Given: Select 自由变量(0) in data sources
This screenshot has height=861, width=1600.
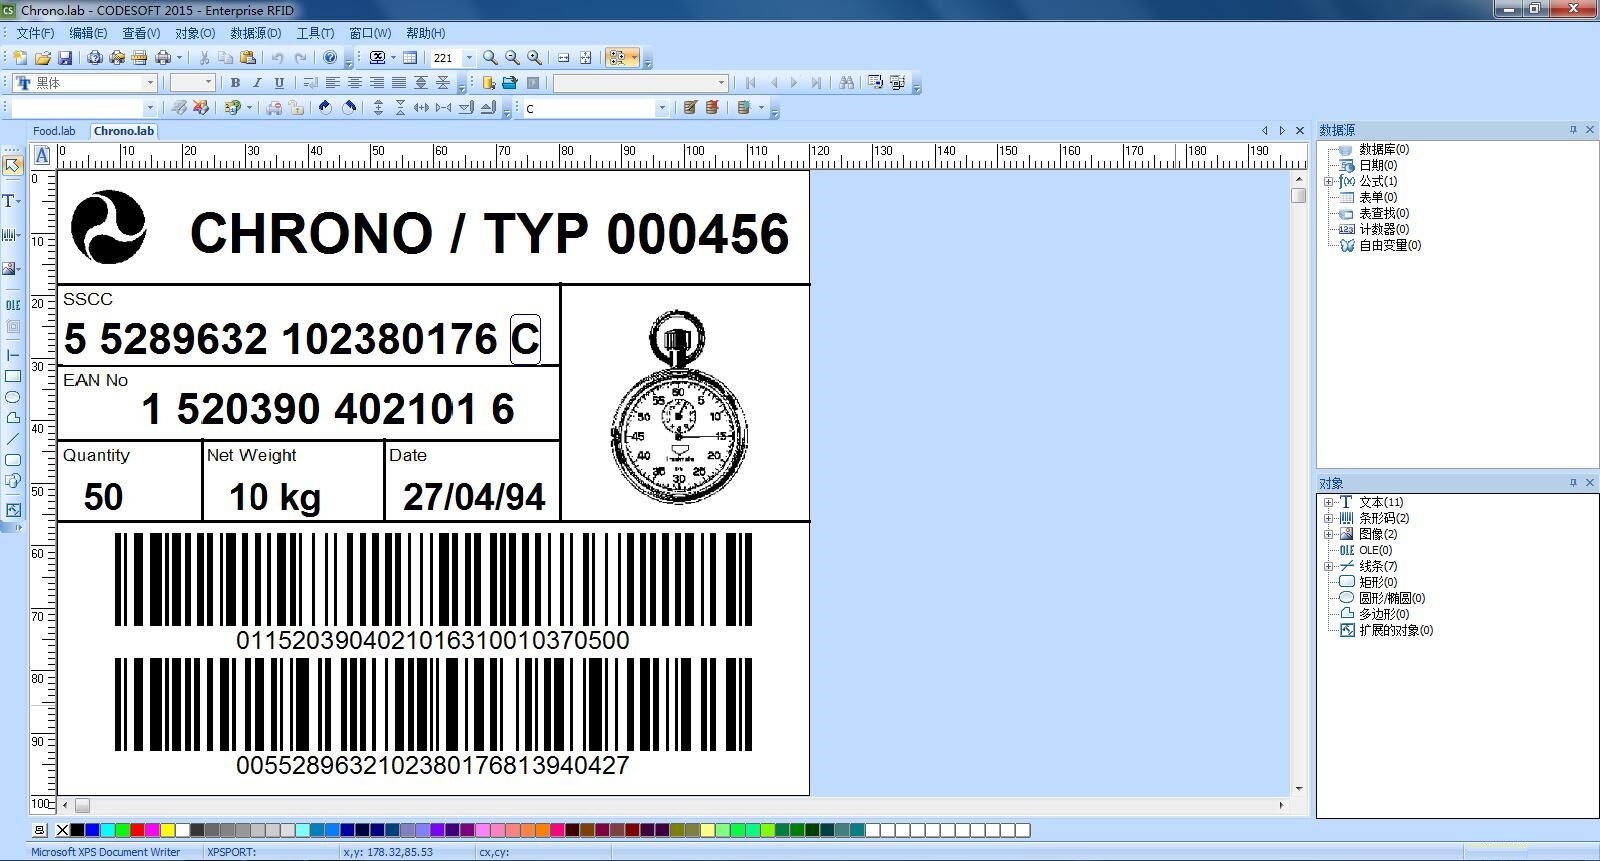Looking at the screenshot, I should 1390,245.
